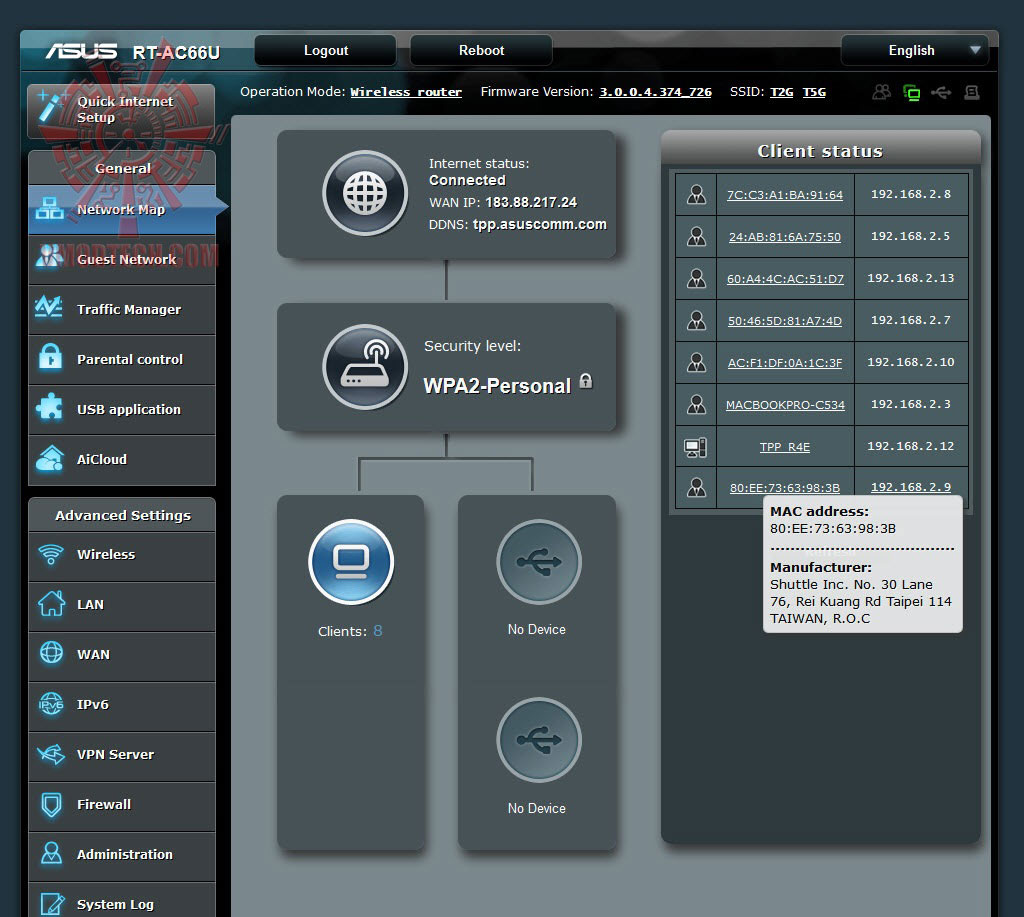
Task: Click IP address 192.168.2.8
Action: 911,194
